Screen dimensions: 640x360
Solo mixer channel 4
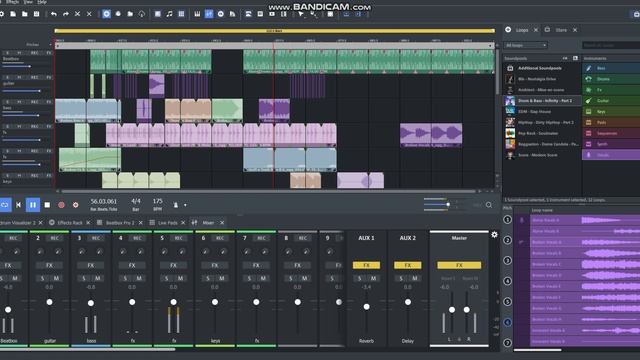[125, 278]
